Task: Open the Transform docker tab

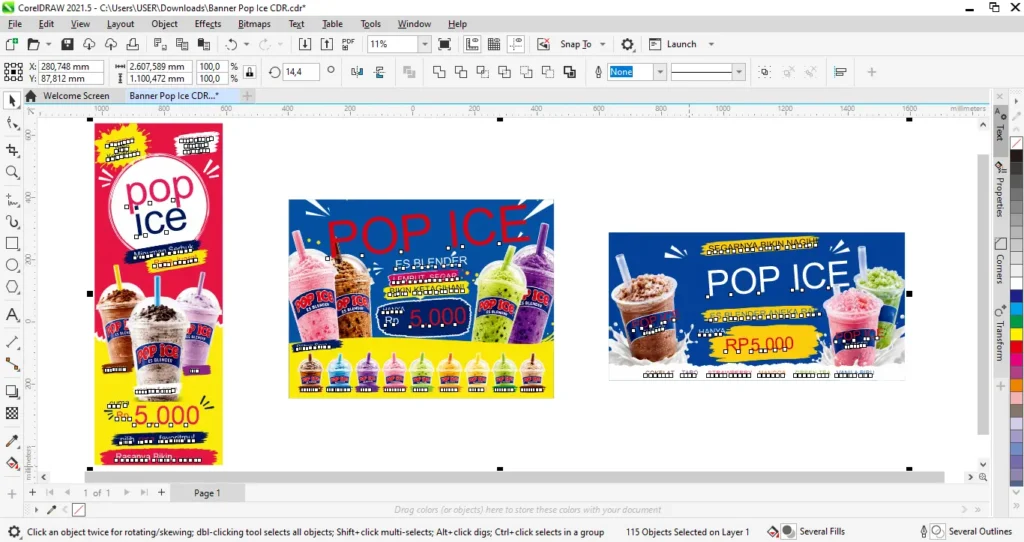Action: pos(1000,332)
